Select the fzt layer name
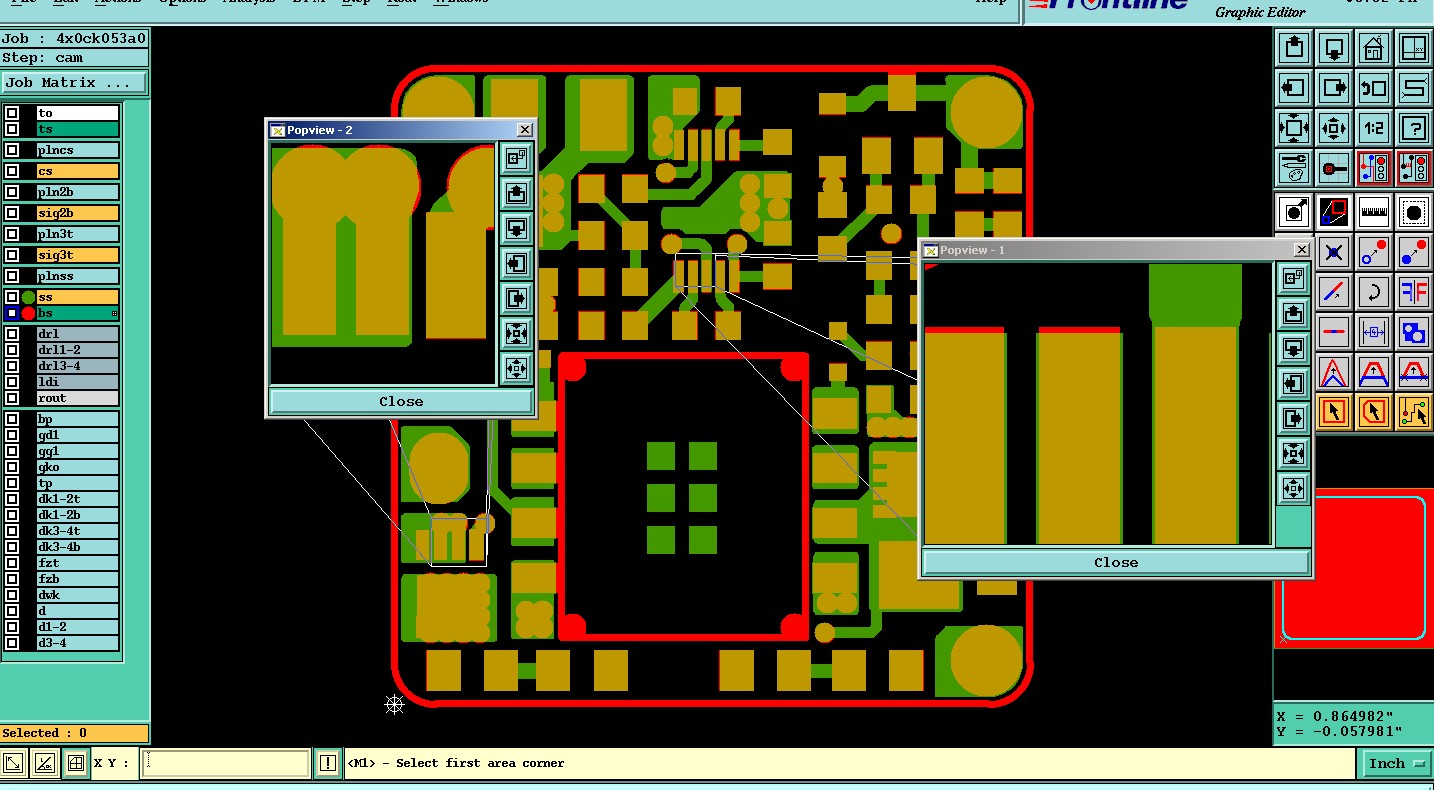Screen dimensions: 1434x790 (x=78, y=563)
